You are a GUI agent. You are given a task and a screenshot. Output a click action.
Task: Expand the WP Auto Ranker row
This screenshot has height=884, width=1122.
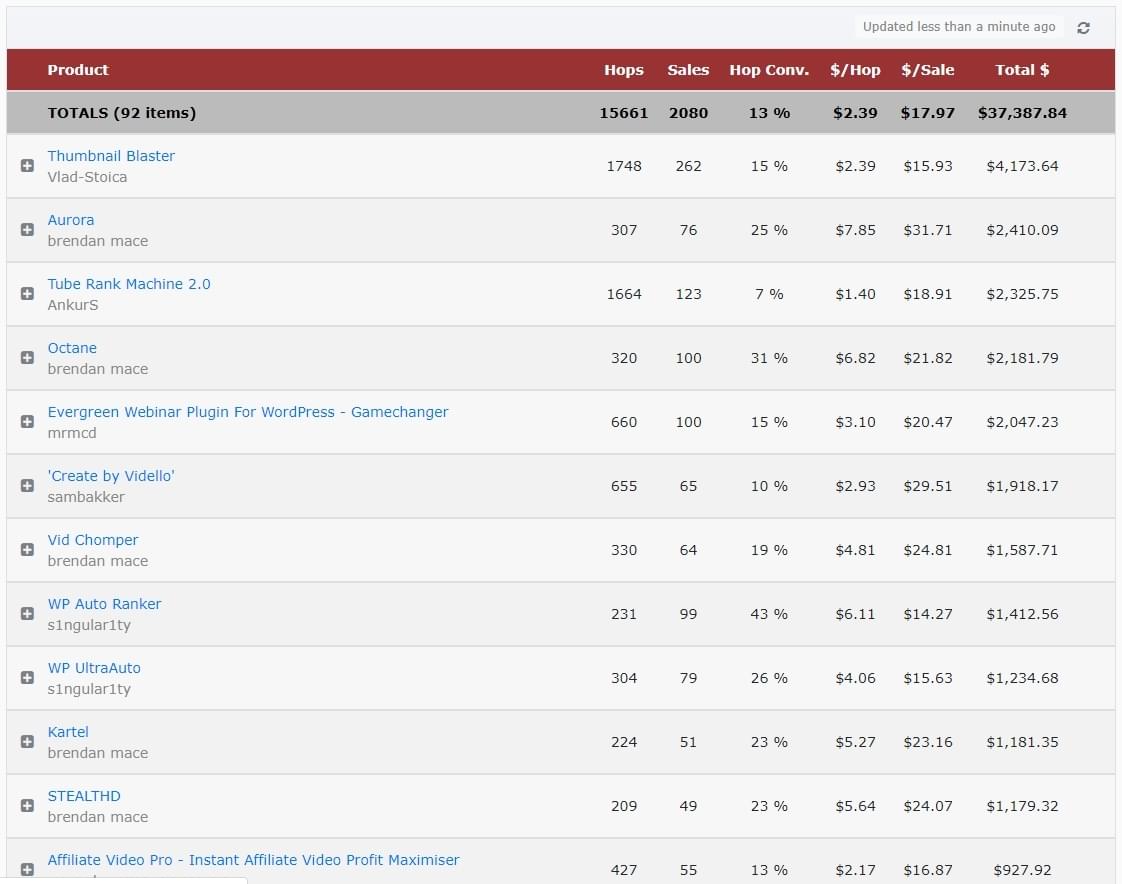tap(27, 613)
